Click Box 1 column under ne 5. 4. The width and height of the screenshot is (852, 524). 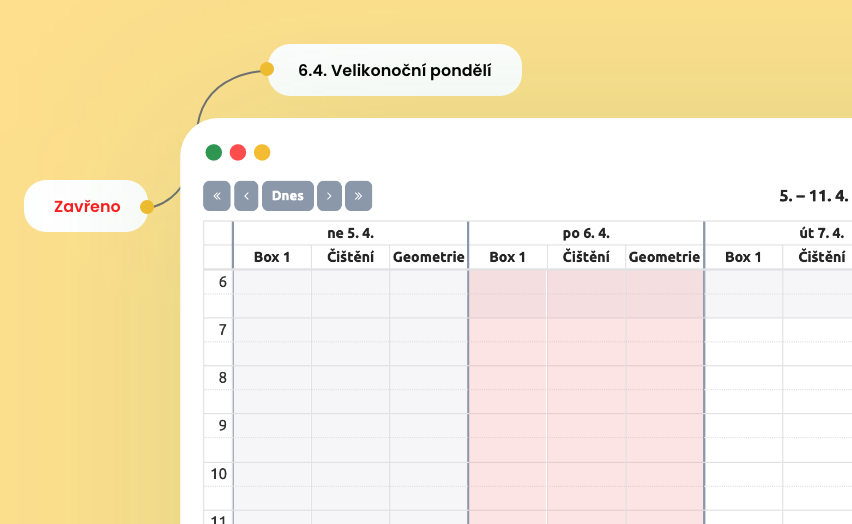click(272, 257)
